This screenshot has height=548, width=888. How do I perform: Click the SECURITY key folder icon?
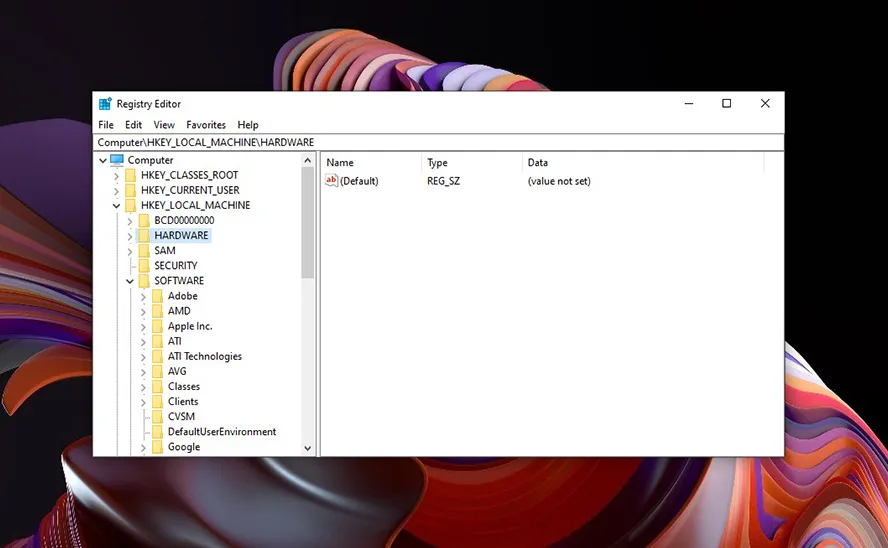(x=143, y=266)
